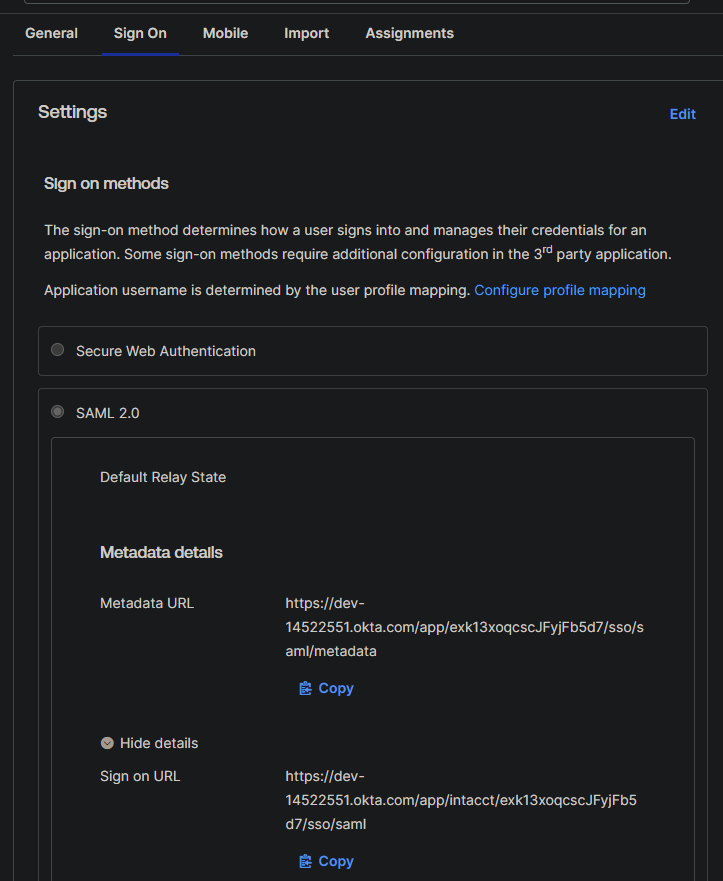Click the clipboard icon below Sign on URL
The width and height of the screenshot is (723, 881).
tap(305, 861)
